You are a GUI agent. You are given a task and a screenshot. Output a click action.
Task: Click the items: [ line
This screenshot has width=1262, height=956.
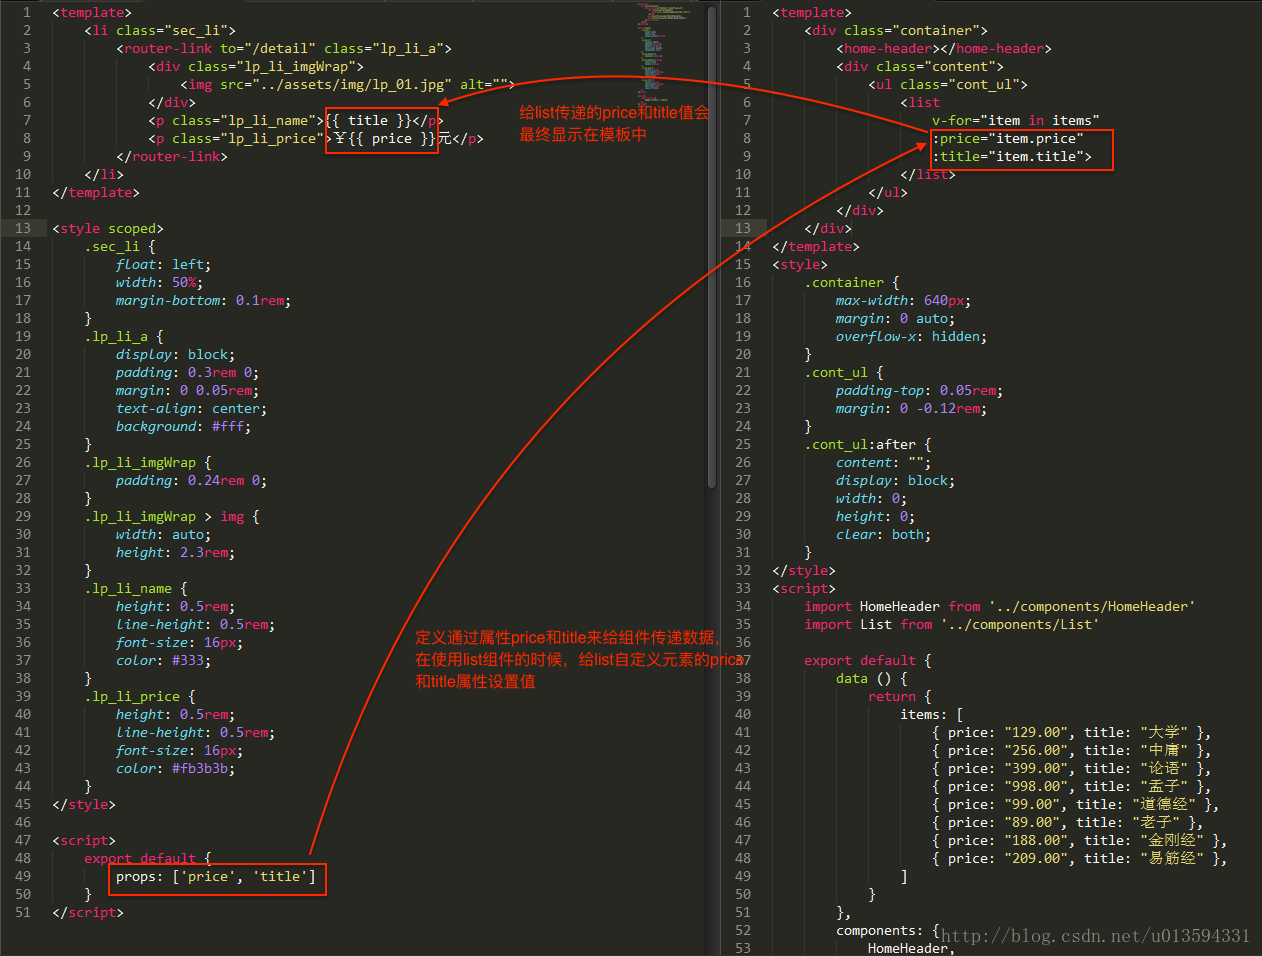932,714
